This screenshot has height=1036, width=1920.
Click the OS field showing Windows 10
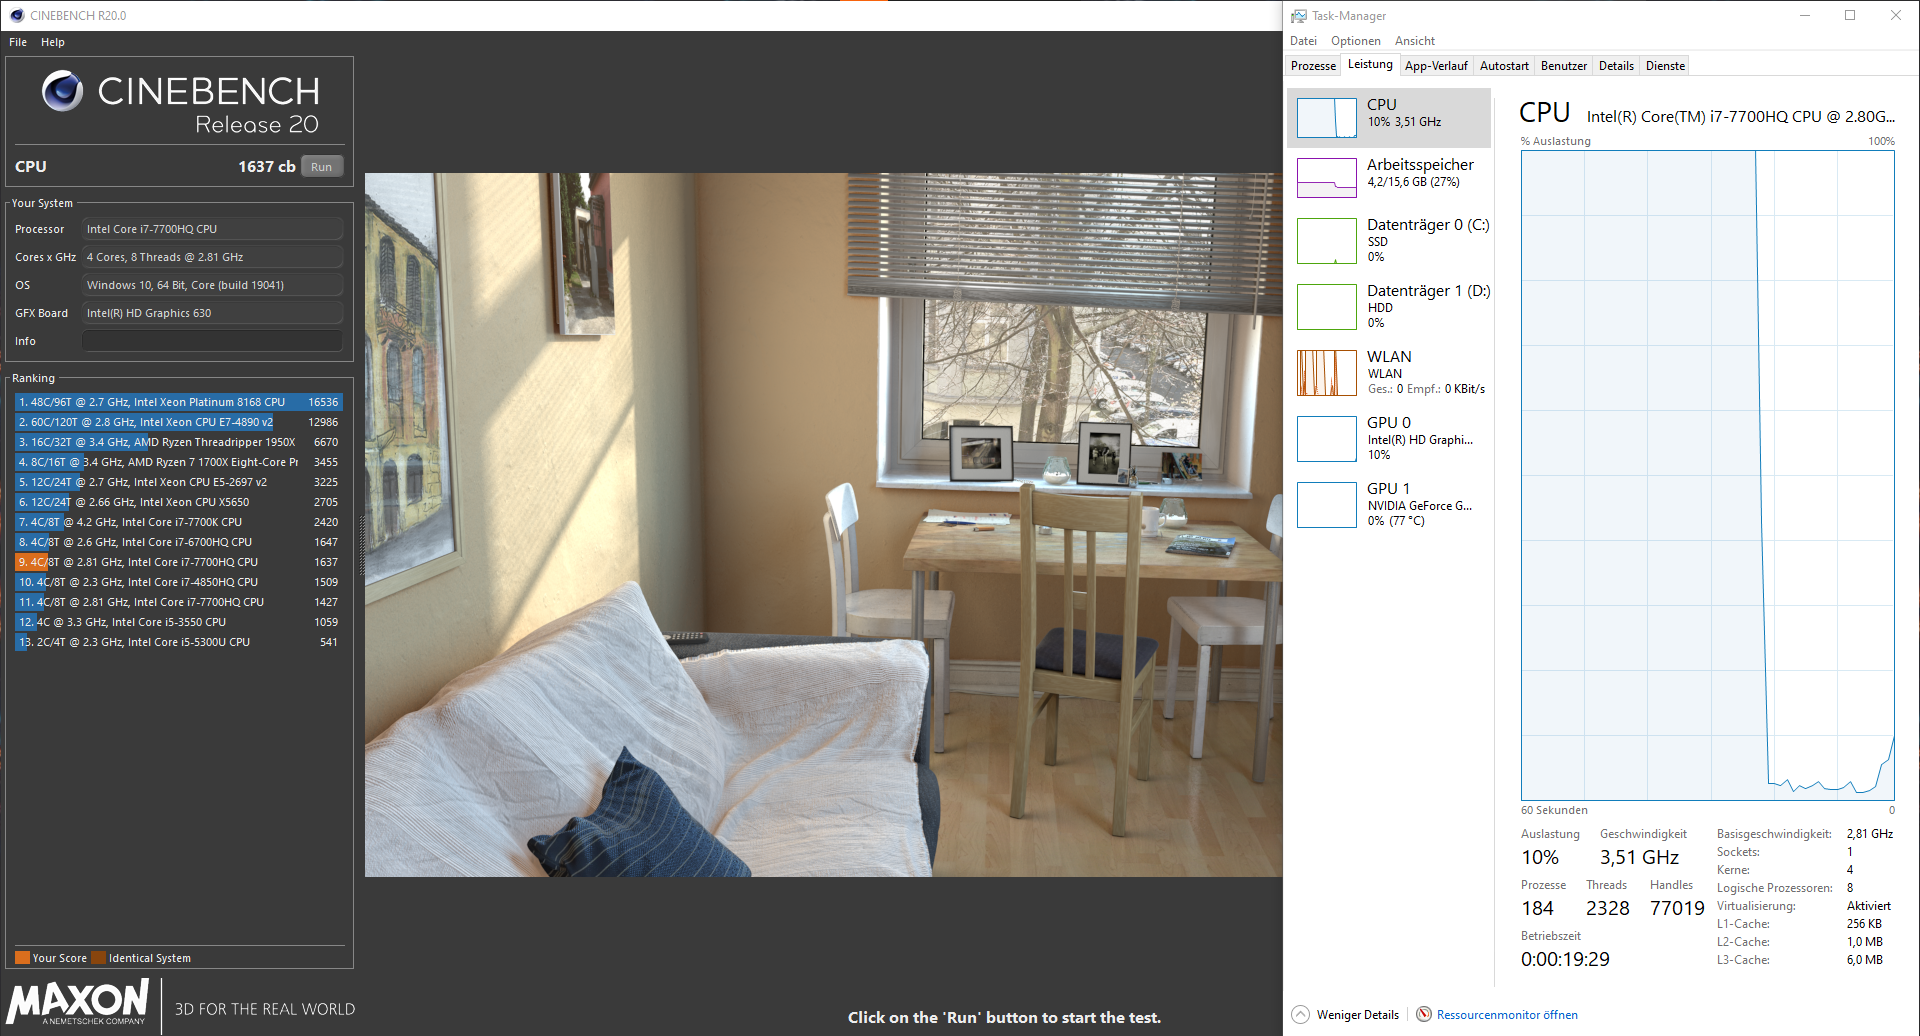pos(212,285)
